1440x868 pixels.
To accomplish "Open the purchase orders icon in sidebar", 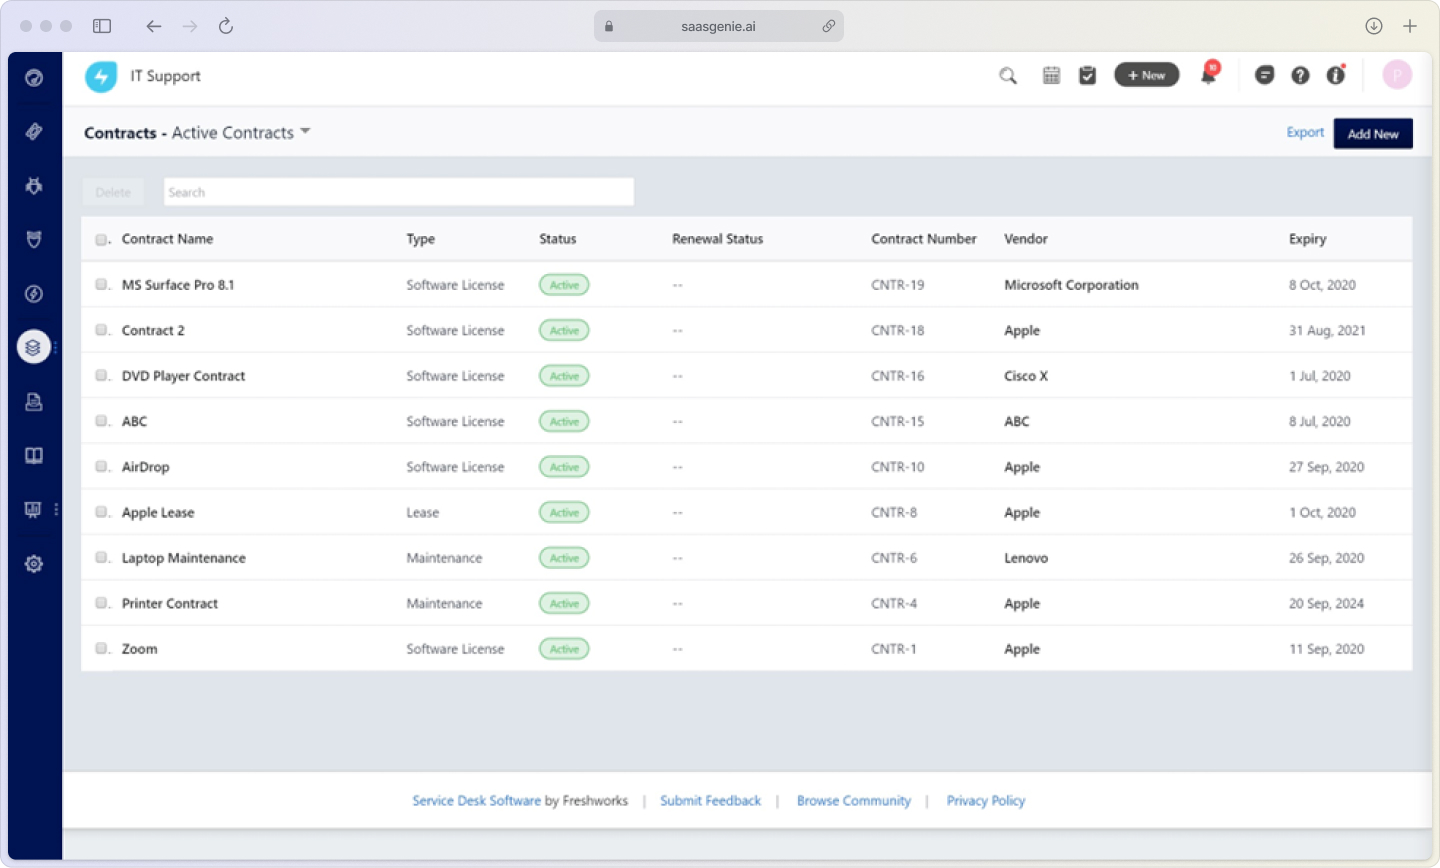I will pyautogui.click(x=34, y=402).
